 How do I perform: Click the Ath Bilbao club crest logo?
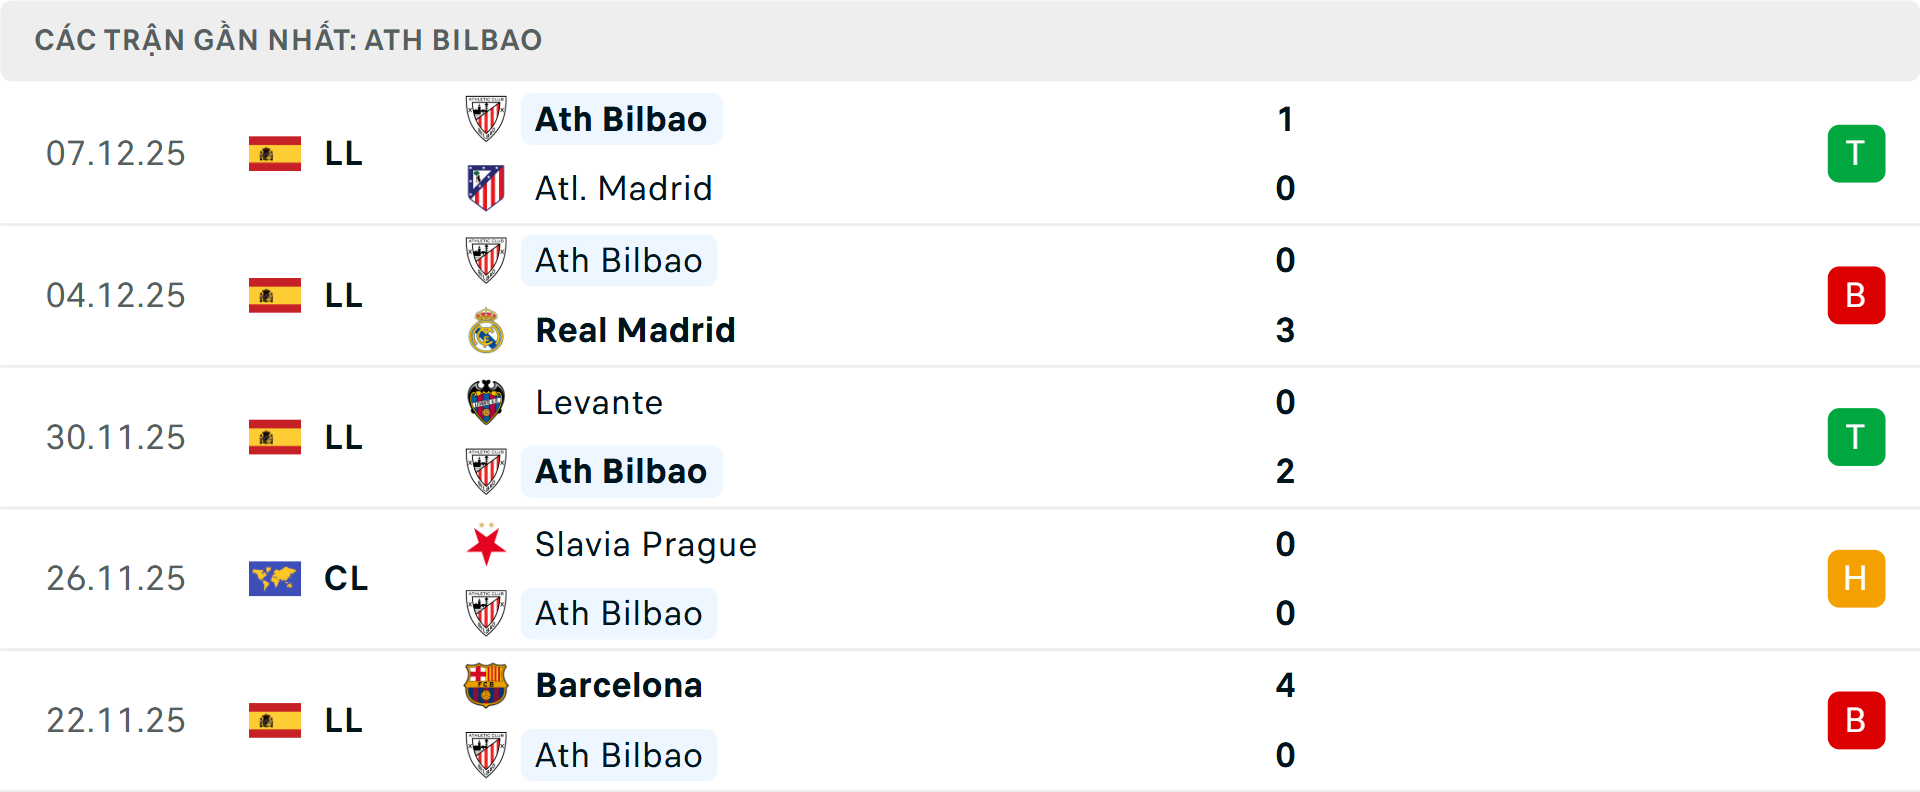point(487,118)
